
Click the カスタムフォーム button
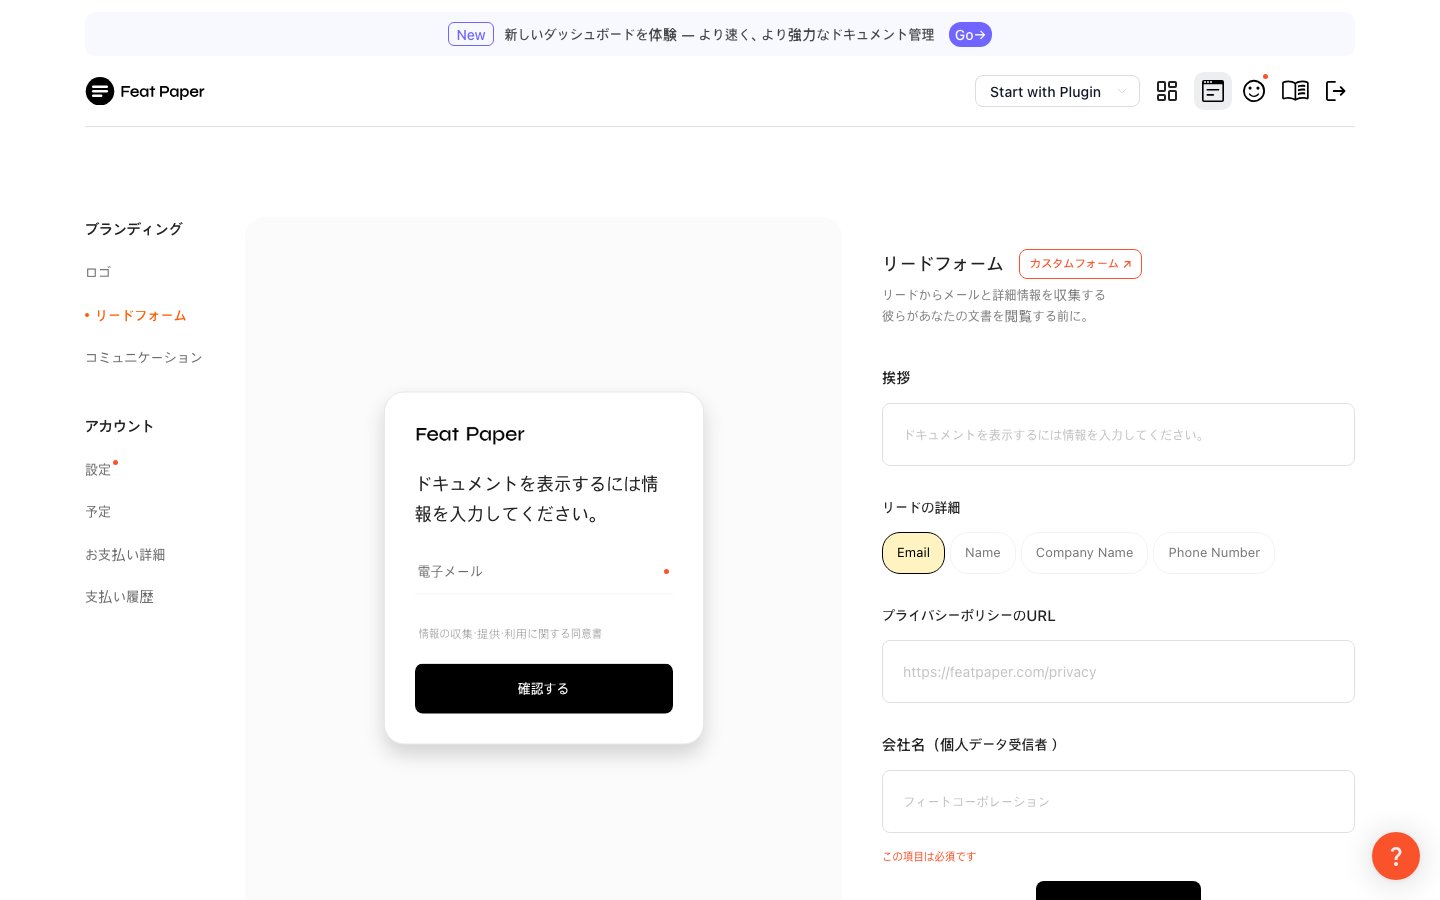tap(1080, 264)
